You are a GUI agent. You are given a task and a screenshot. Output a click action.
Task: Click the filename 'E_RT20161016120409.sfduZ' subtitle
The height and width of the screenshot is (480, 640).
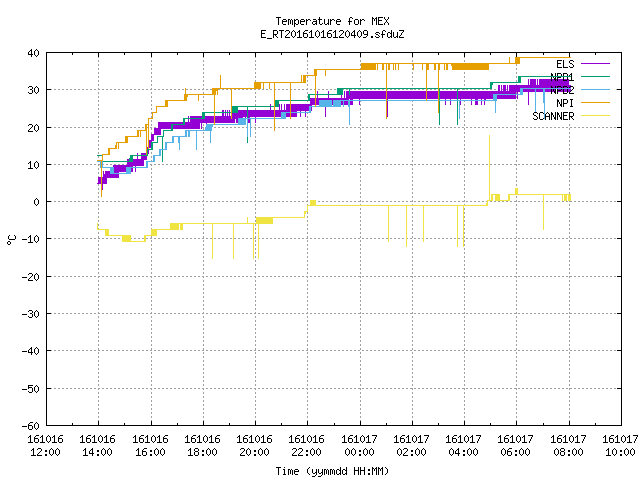point(332,34)
